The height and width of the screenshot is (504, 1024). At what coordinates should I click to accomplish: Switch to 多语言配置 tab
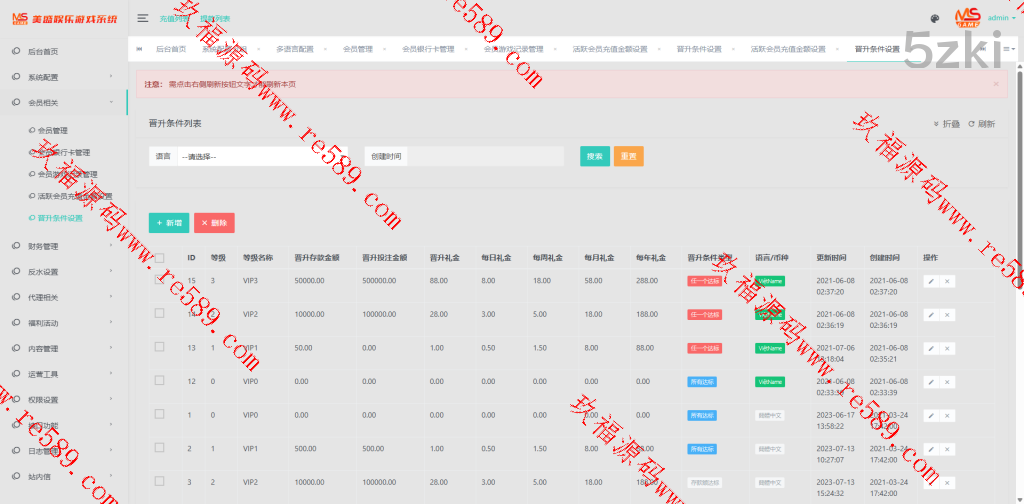click(x=294, y=49)
